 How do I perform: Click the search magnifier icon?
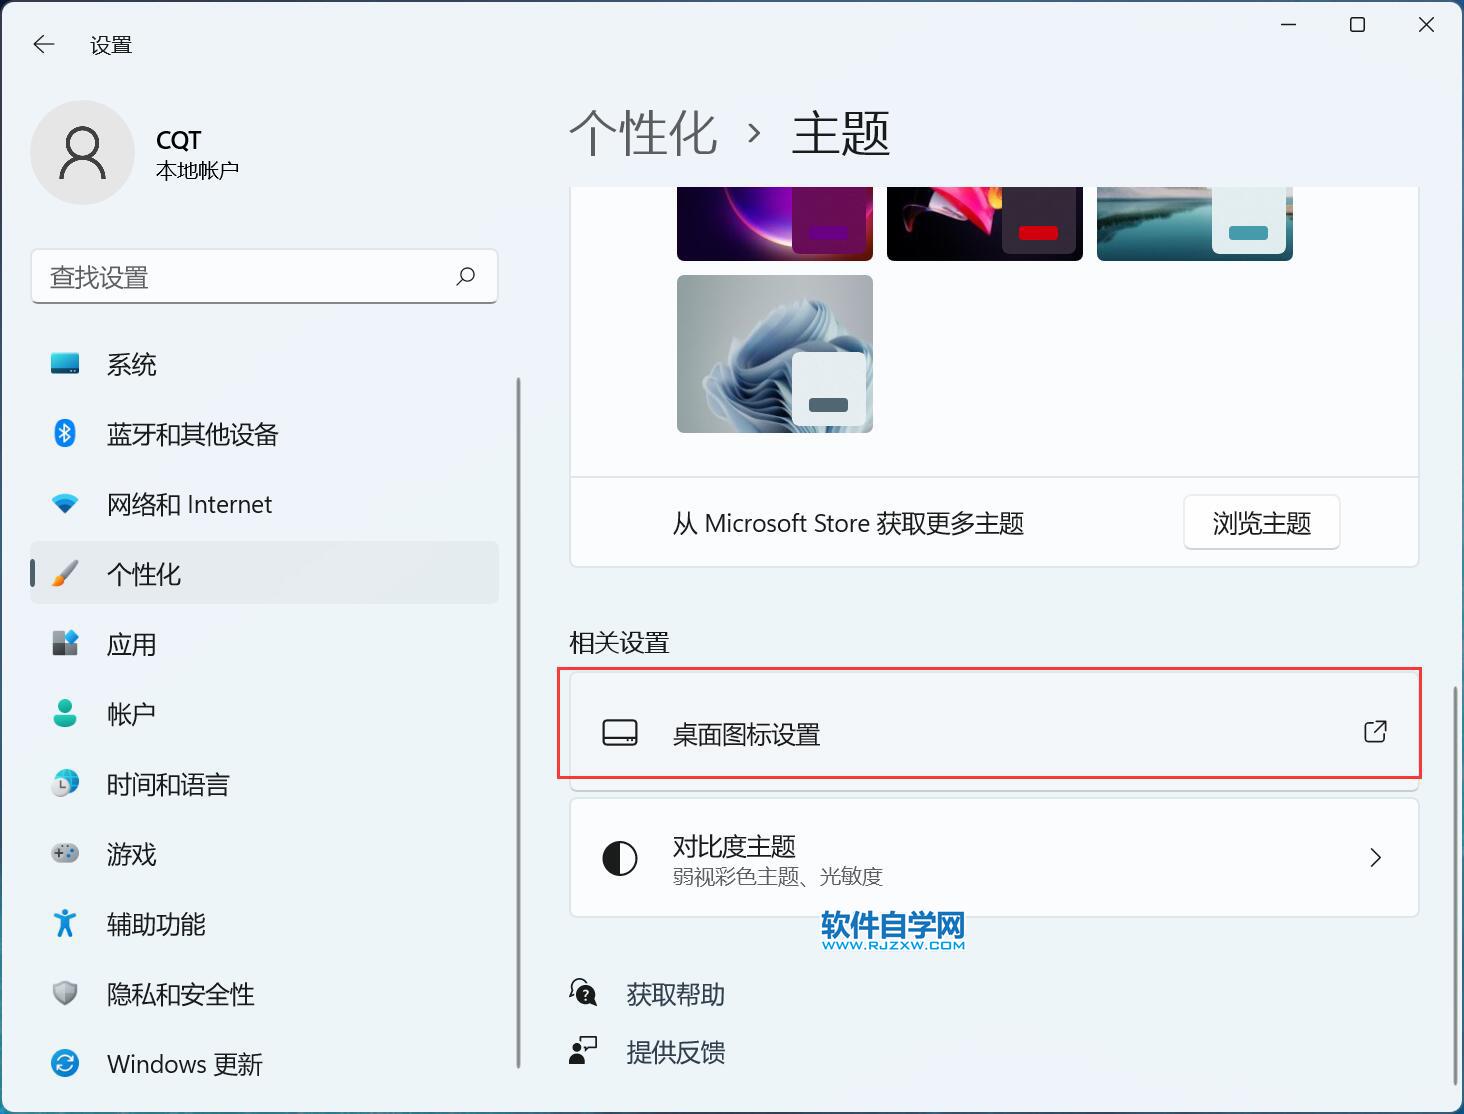466,276
